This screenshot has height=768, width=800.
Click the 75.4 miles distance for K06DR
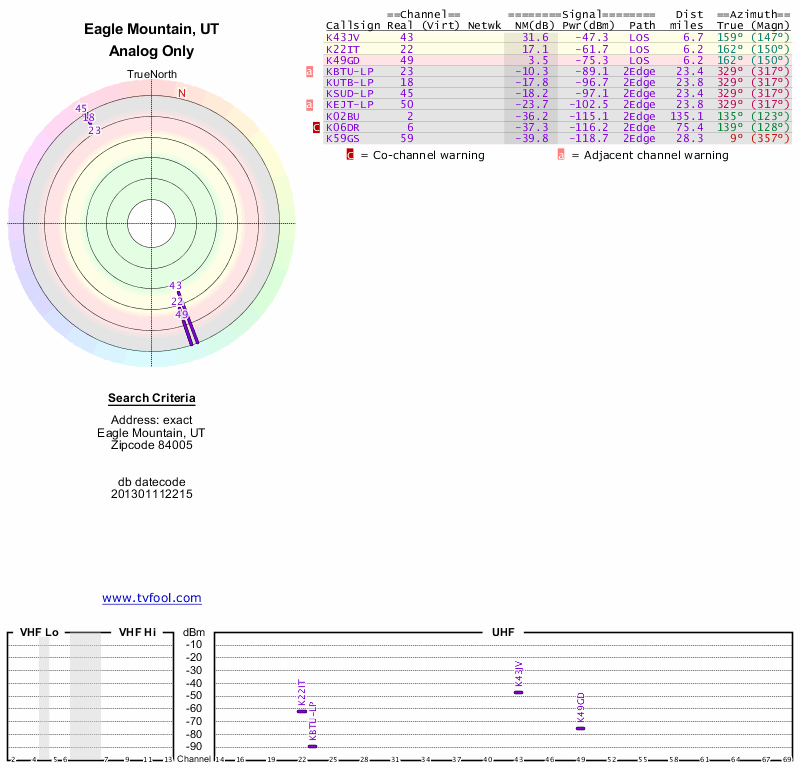(x=690, y=127)
